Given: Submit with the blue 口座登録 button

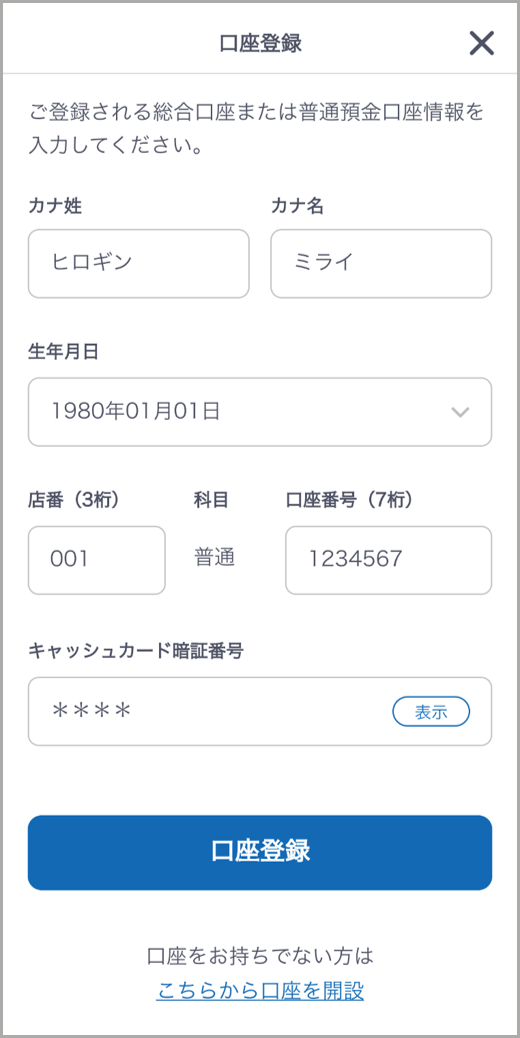Looking at the screenshot, I should (x=260, y=853).
